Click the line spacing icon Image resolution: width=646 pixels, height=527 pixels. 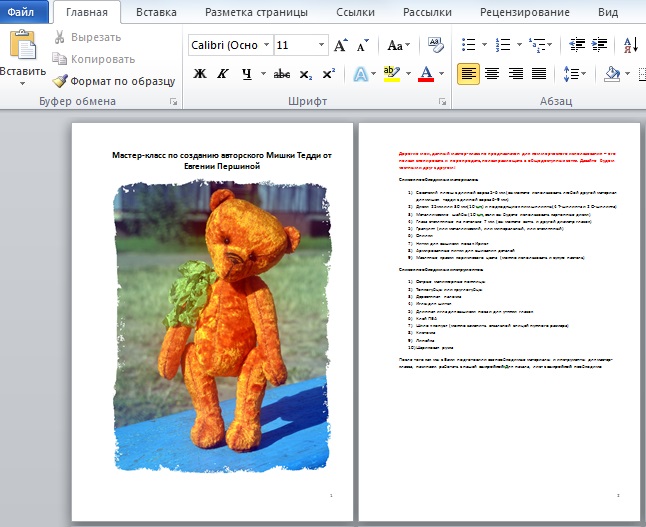pyautogui.click(x=571, y=74)
